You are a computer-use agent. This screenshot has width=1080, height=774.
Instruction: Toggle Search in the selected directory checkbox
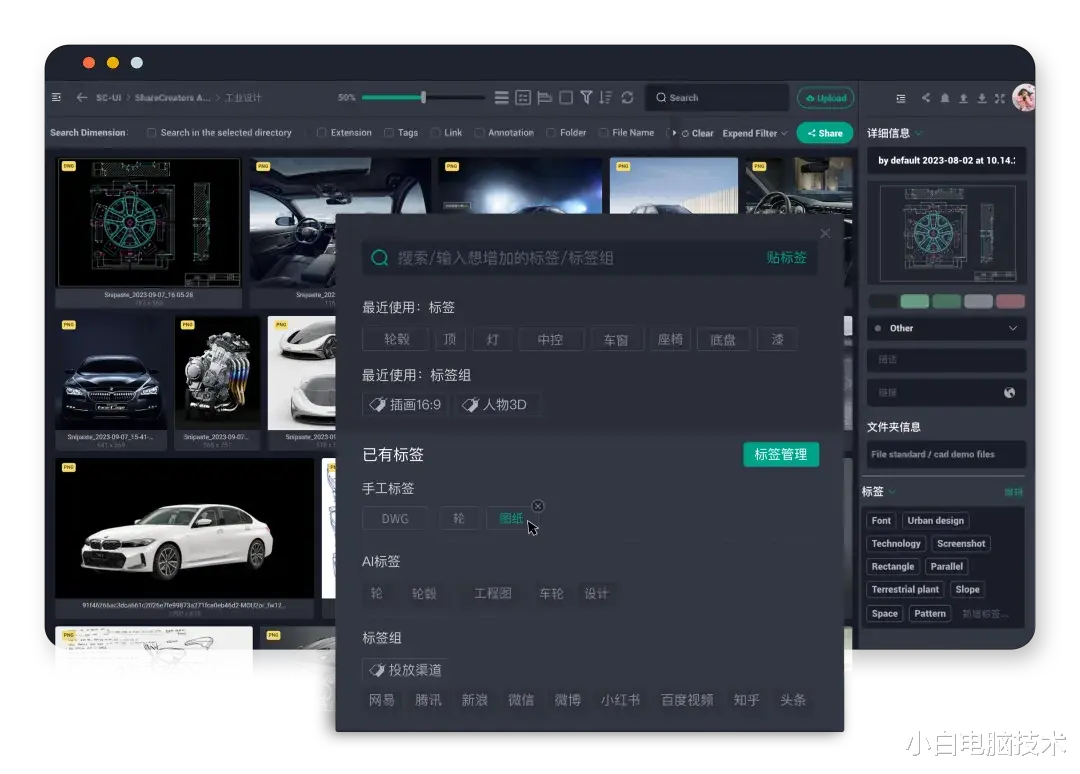click(x=152, y=133)
